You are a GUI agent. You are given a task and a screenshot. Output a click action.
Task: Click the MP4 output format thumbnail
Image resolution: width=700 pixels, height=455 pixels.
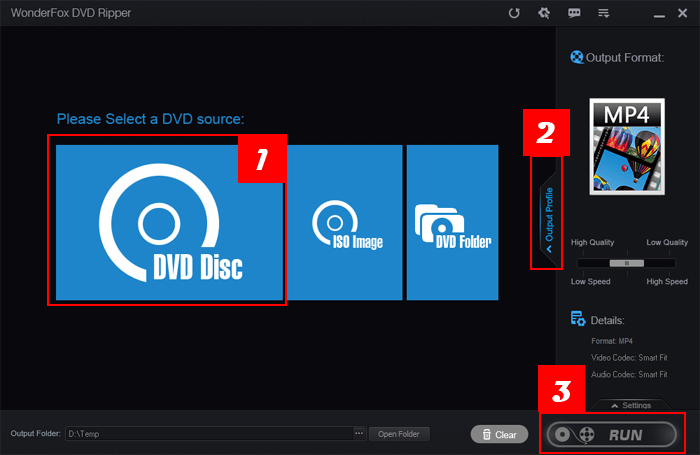click(627, 146)
